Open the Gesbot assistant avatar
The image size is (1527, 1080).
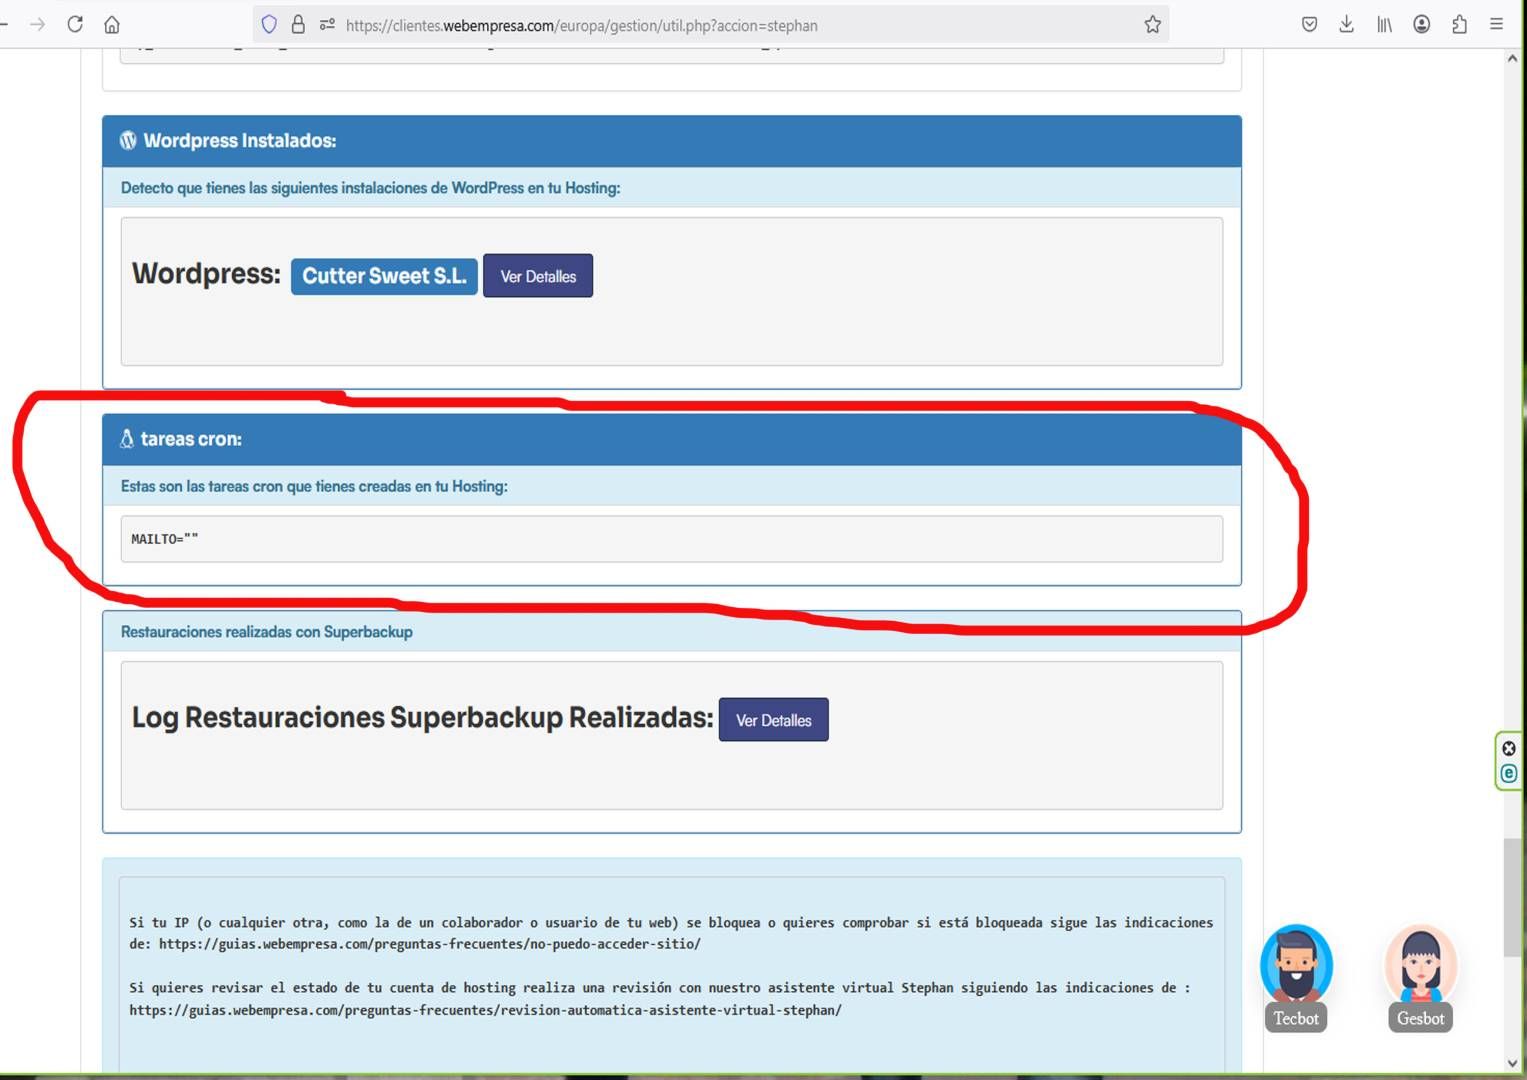tap(1421, 964)
